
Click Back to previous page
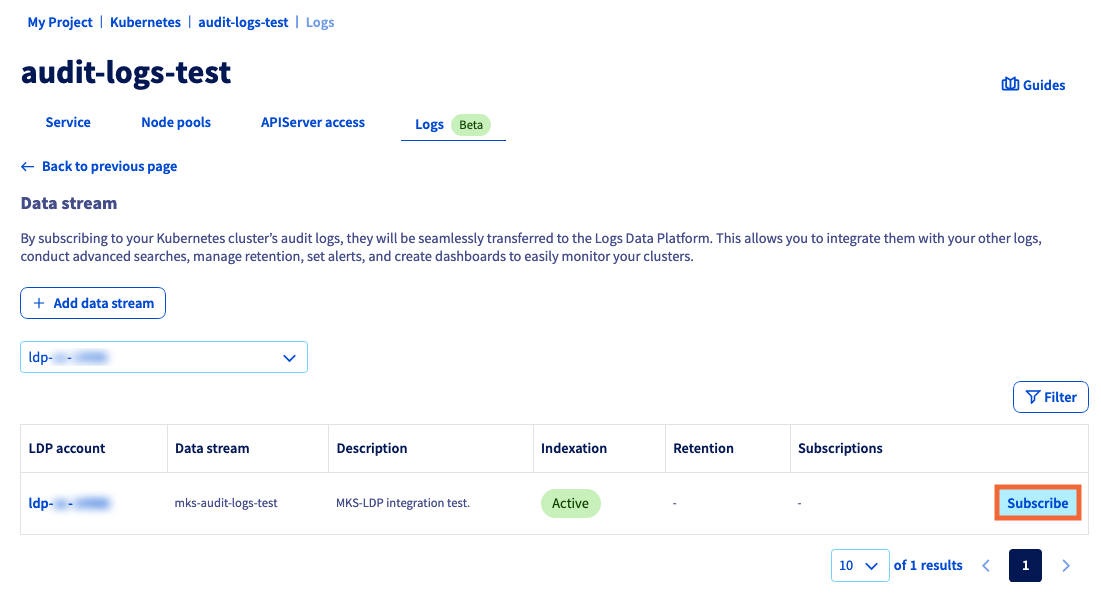[109, 166]
